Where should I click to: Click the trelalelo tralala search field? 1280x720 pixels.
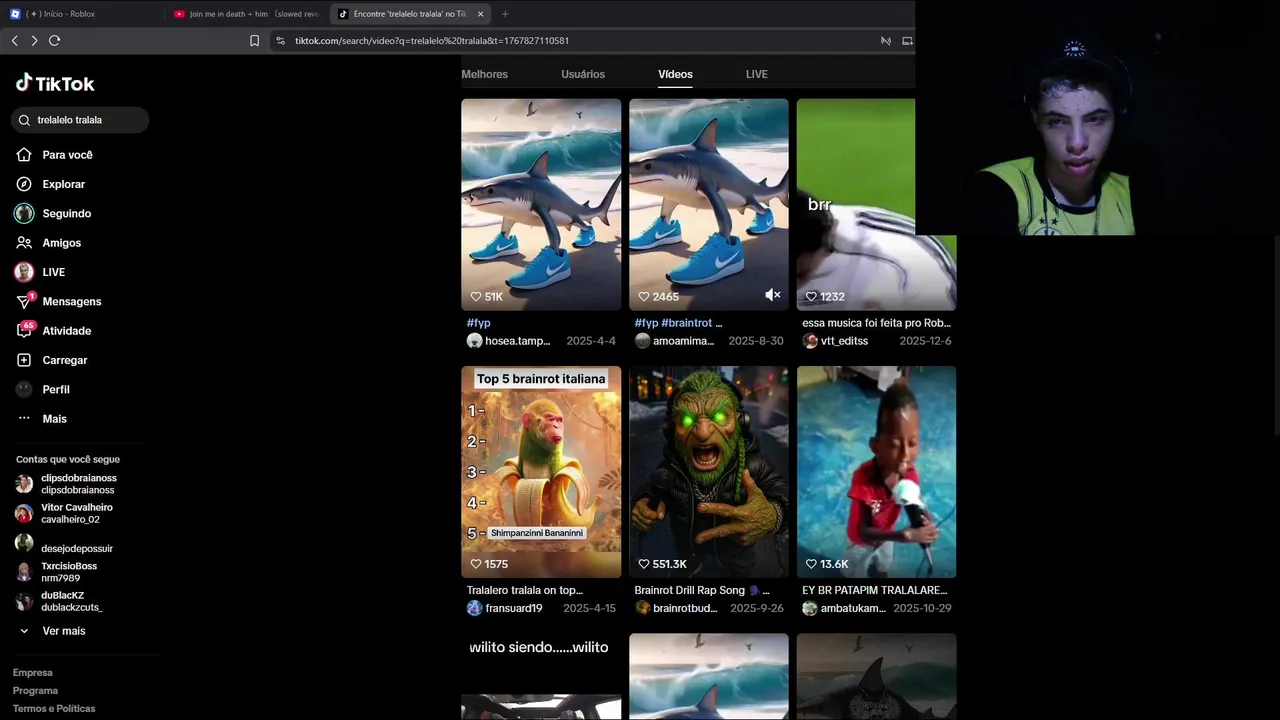point(80,120)
